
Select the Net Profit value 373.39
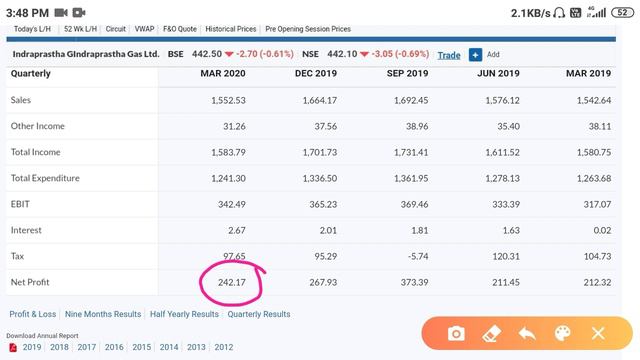[x=414, y=282]
